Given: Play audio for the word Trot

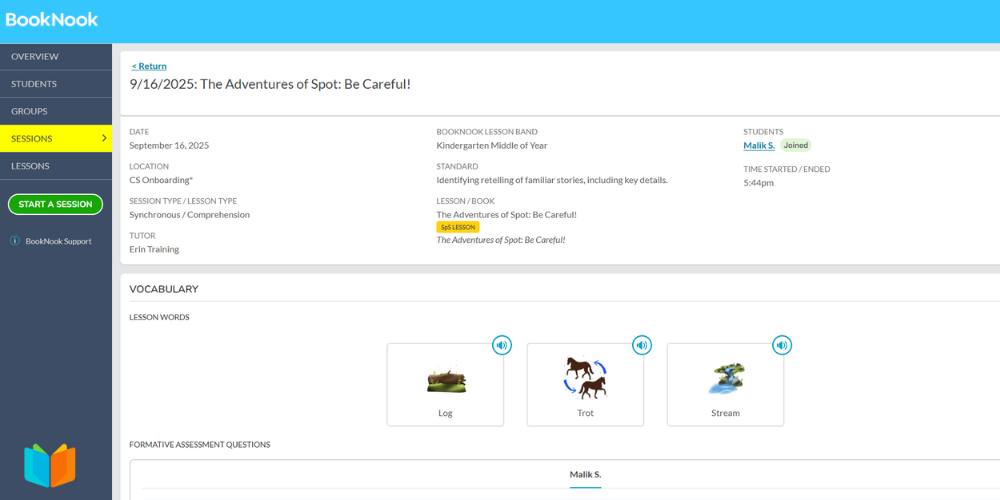Looking at the screenshot, I should tap(642, 345).
